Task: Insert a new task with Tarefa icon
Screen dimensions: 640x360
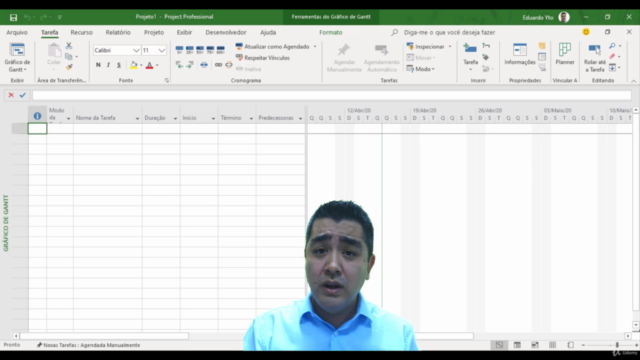Action: [x=470, y=49]
